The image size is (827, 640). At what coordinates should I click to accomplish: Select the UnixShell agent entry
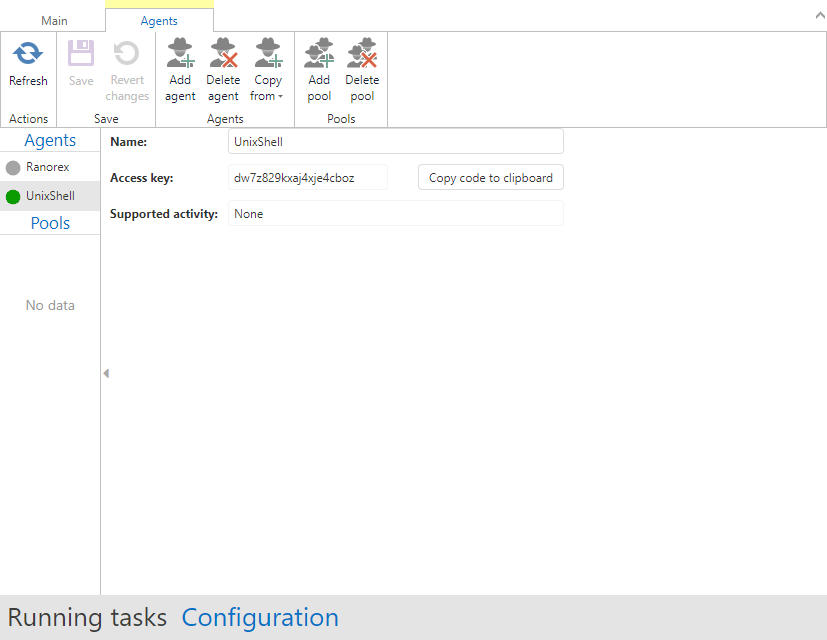(x=50, y=196)
